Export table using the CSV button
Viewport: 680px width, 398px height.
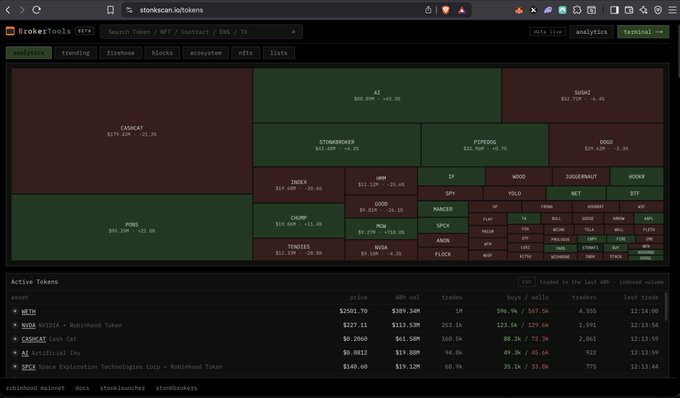tap(526, 282)
